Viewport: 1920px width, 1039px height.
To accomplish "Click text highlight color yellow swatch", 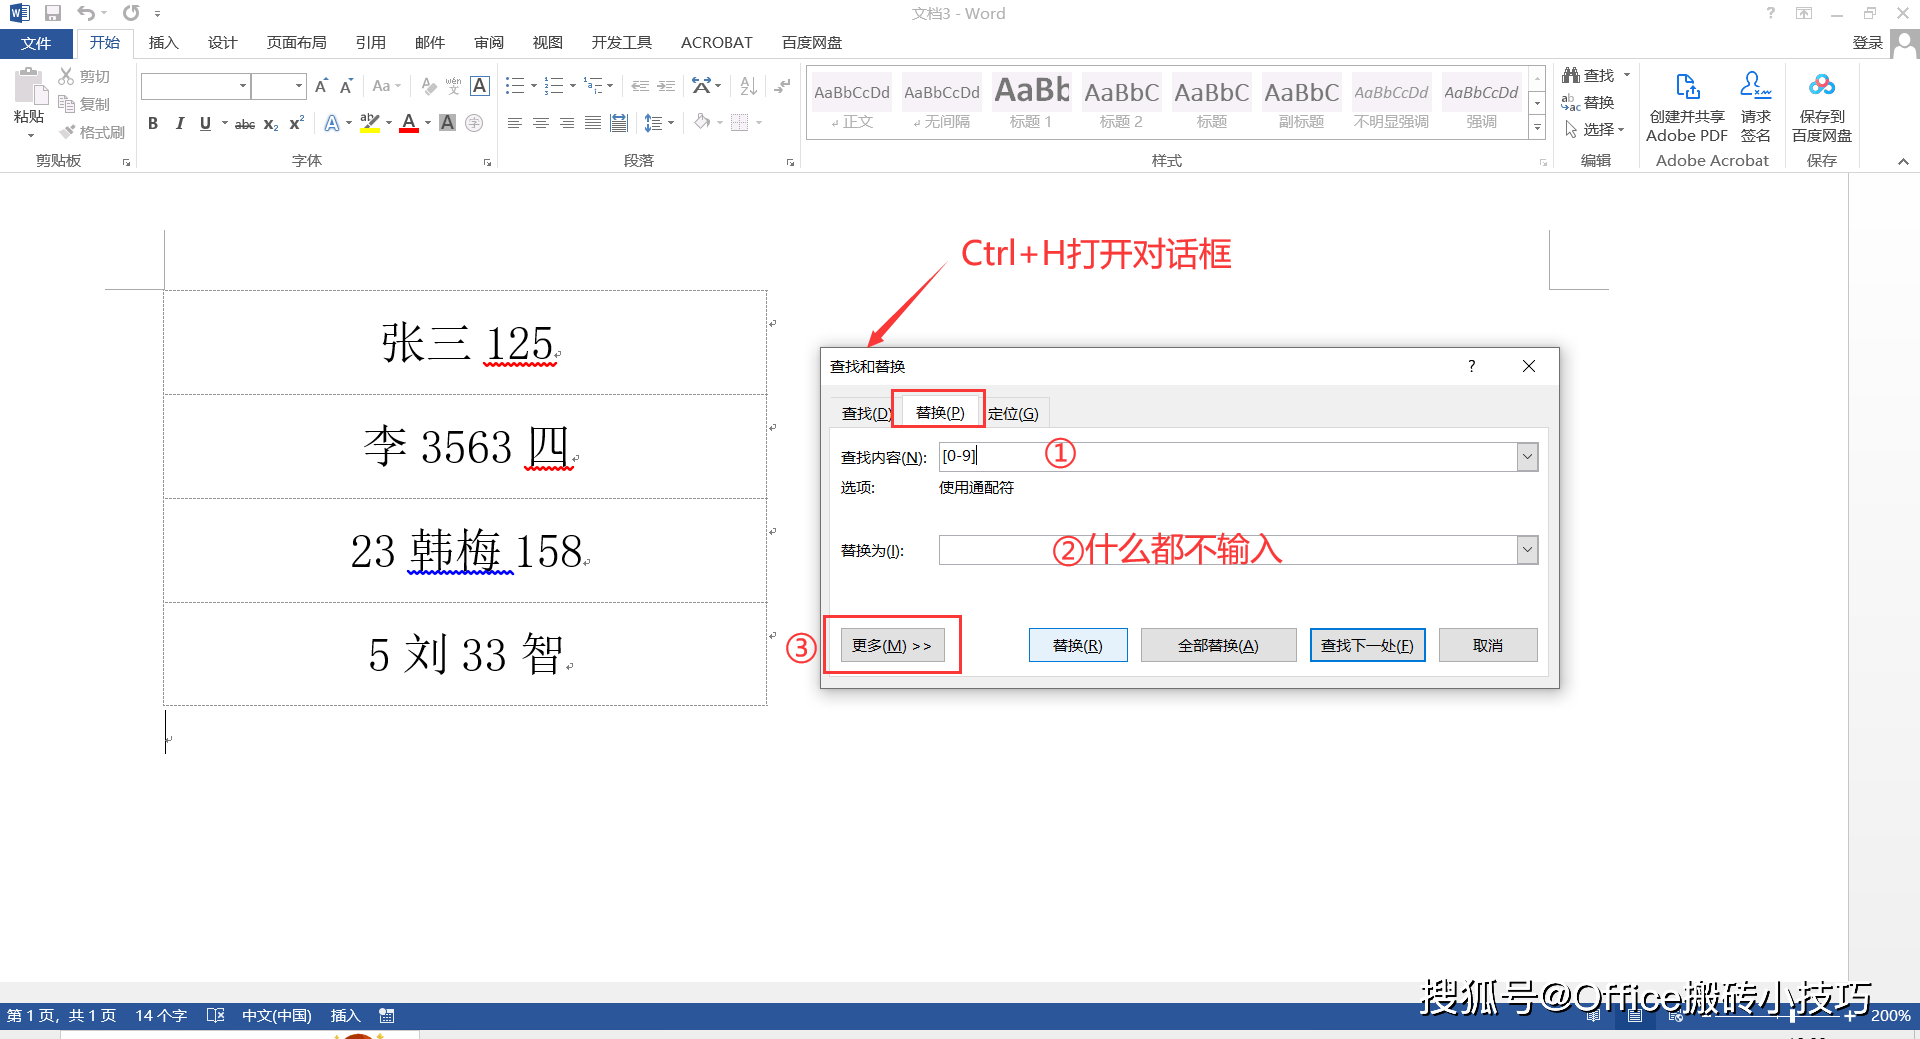I will click(x=369, y=123).
